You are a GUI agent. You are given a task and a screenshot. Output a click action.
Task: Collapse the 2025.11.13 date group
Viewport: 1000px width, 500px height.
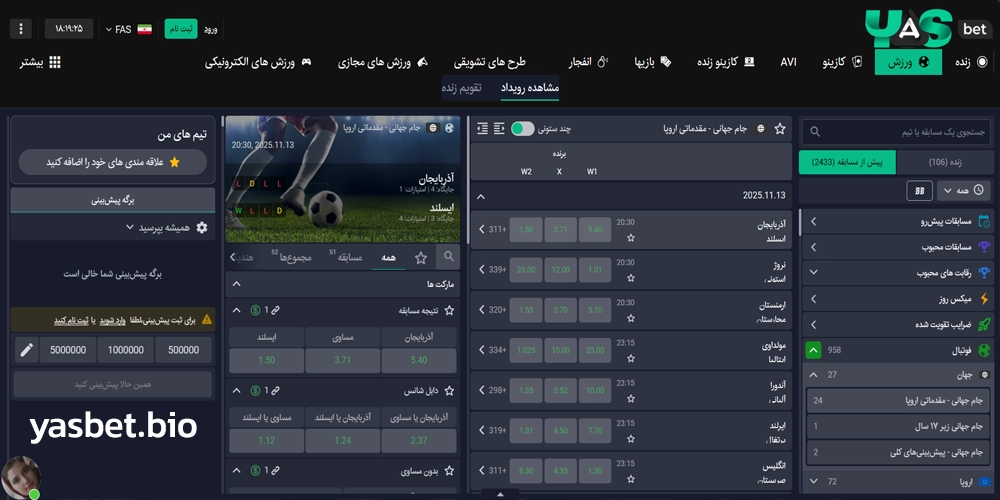click(480, 196)
